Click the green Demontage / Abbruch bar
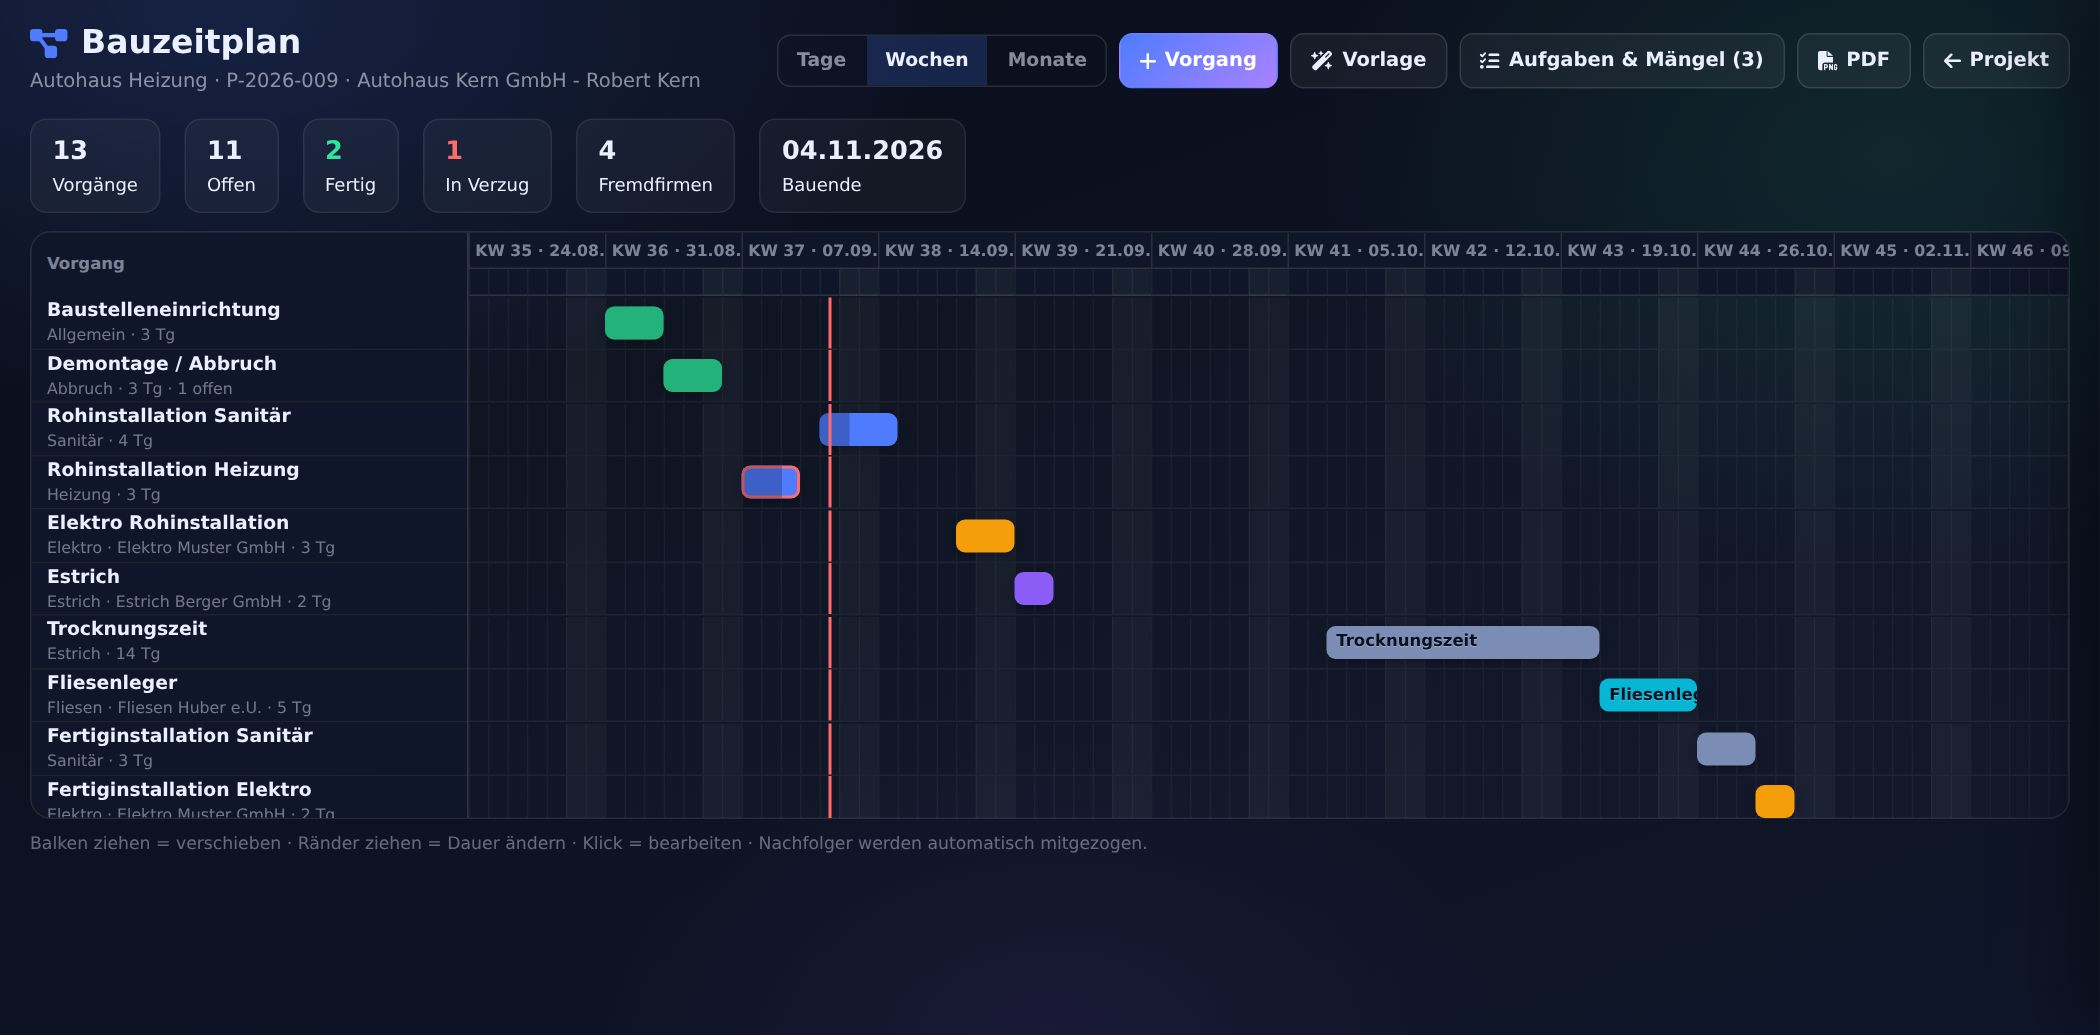 (x=692, y=376)
